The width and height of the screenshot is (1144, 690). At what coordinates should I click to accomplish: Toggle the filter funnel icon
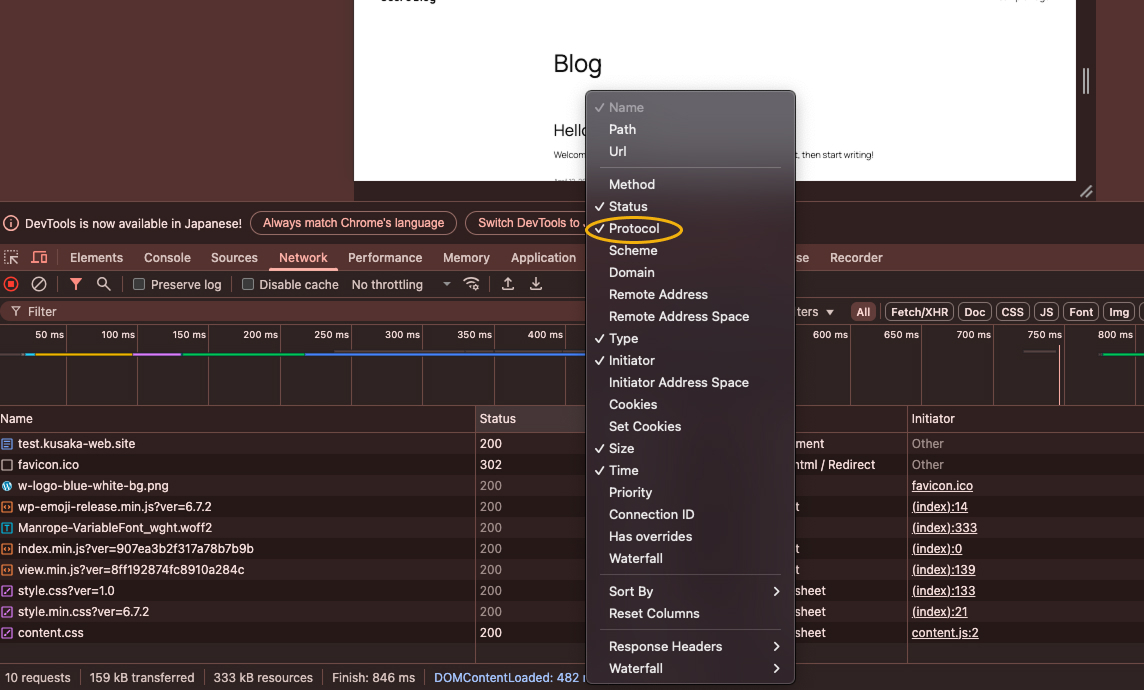point(76,284)
